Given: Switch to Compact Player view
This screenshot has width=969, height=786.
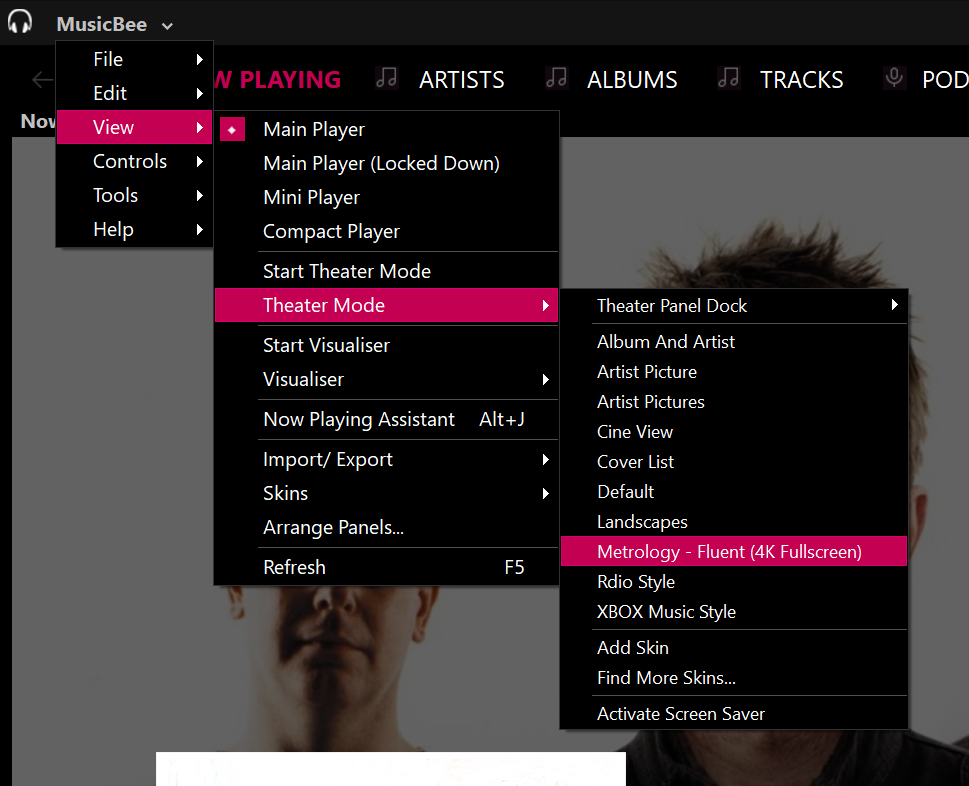Looking at the screenshot, I should 386,231.
